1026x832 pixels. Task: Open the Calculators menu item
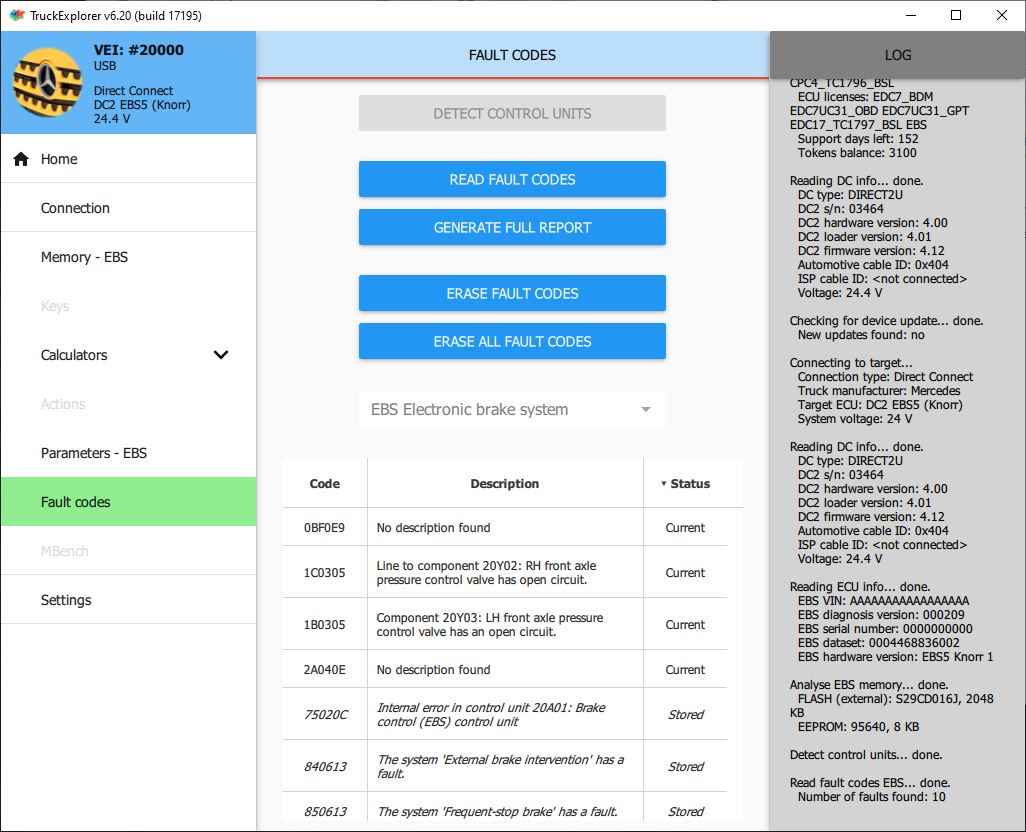pos(128,355)
